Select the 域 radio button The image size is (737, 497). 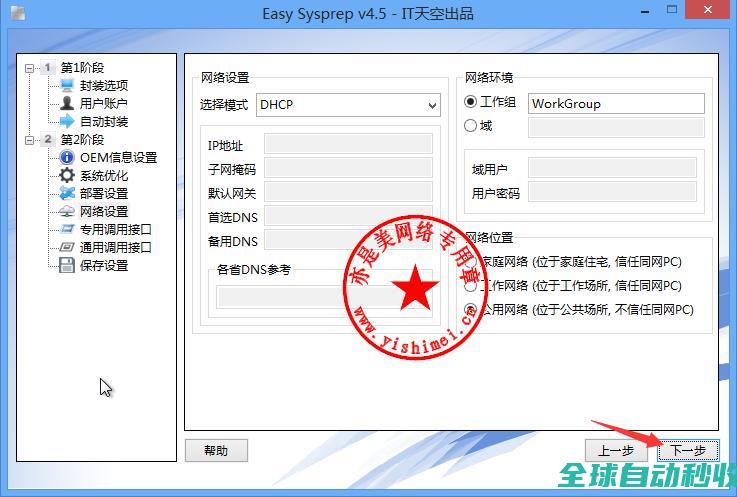471,127
